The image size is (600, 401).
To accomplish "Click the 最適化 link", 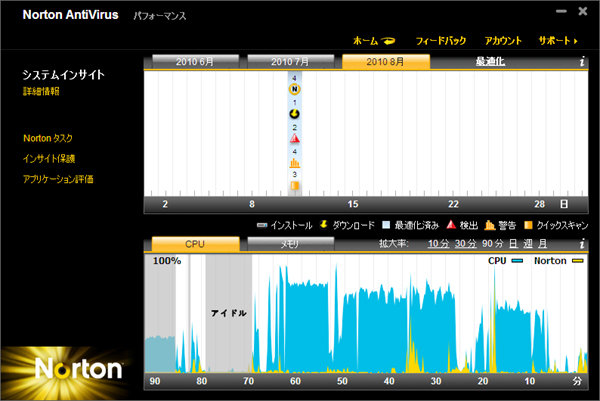I will [x=490, y=61].
